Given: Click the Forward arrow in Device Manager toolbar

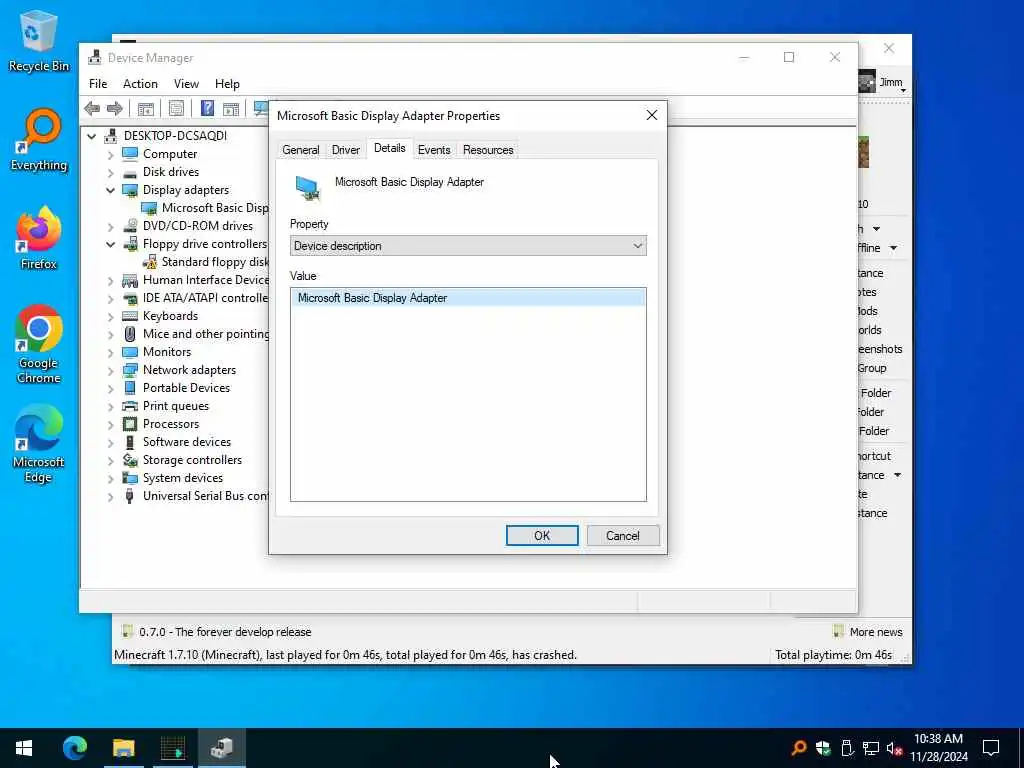Looking at the screenshot, I should coord(115,108).
